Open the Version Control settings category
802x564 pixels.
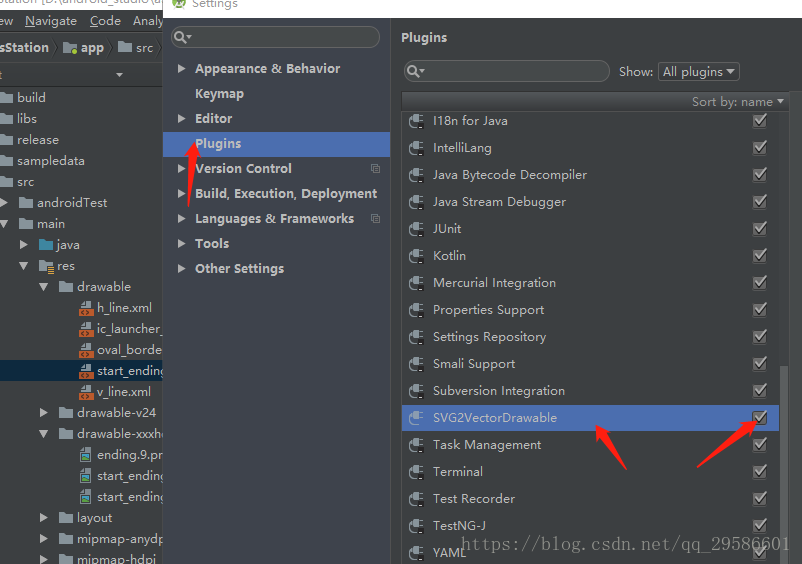(x=243, y=169)
